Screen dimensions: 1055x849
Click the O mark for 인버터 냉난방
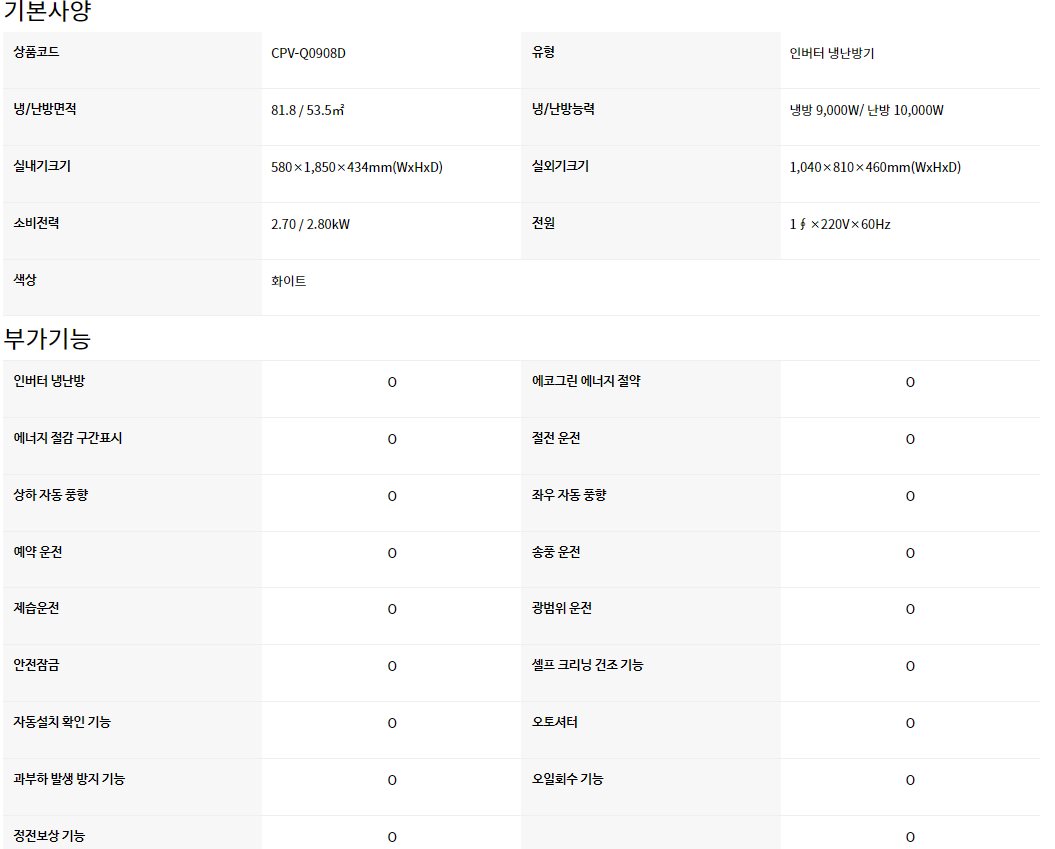pyautogui.click(x=392, y=382)
